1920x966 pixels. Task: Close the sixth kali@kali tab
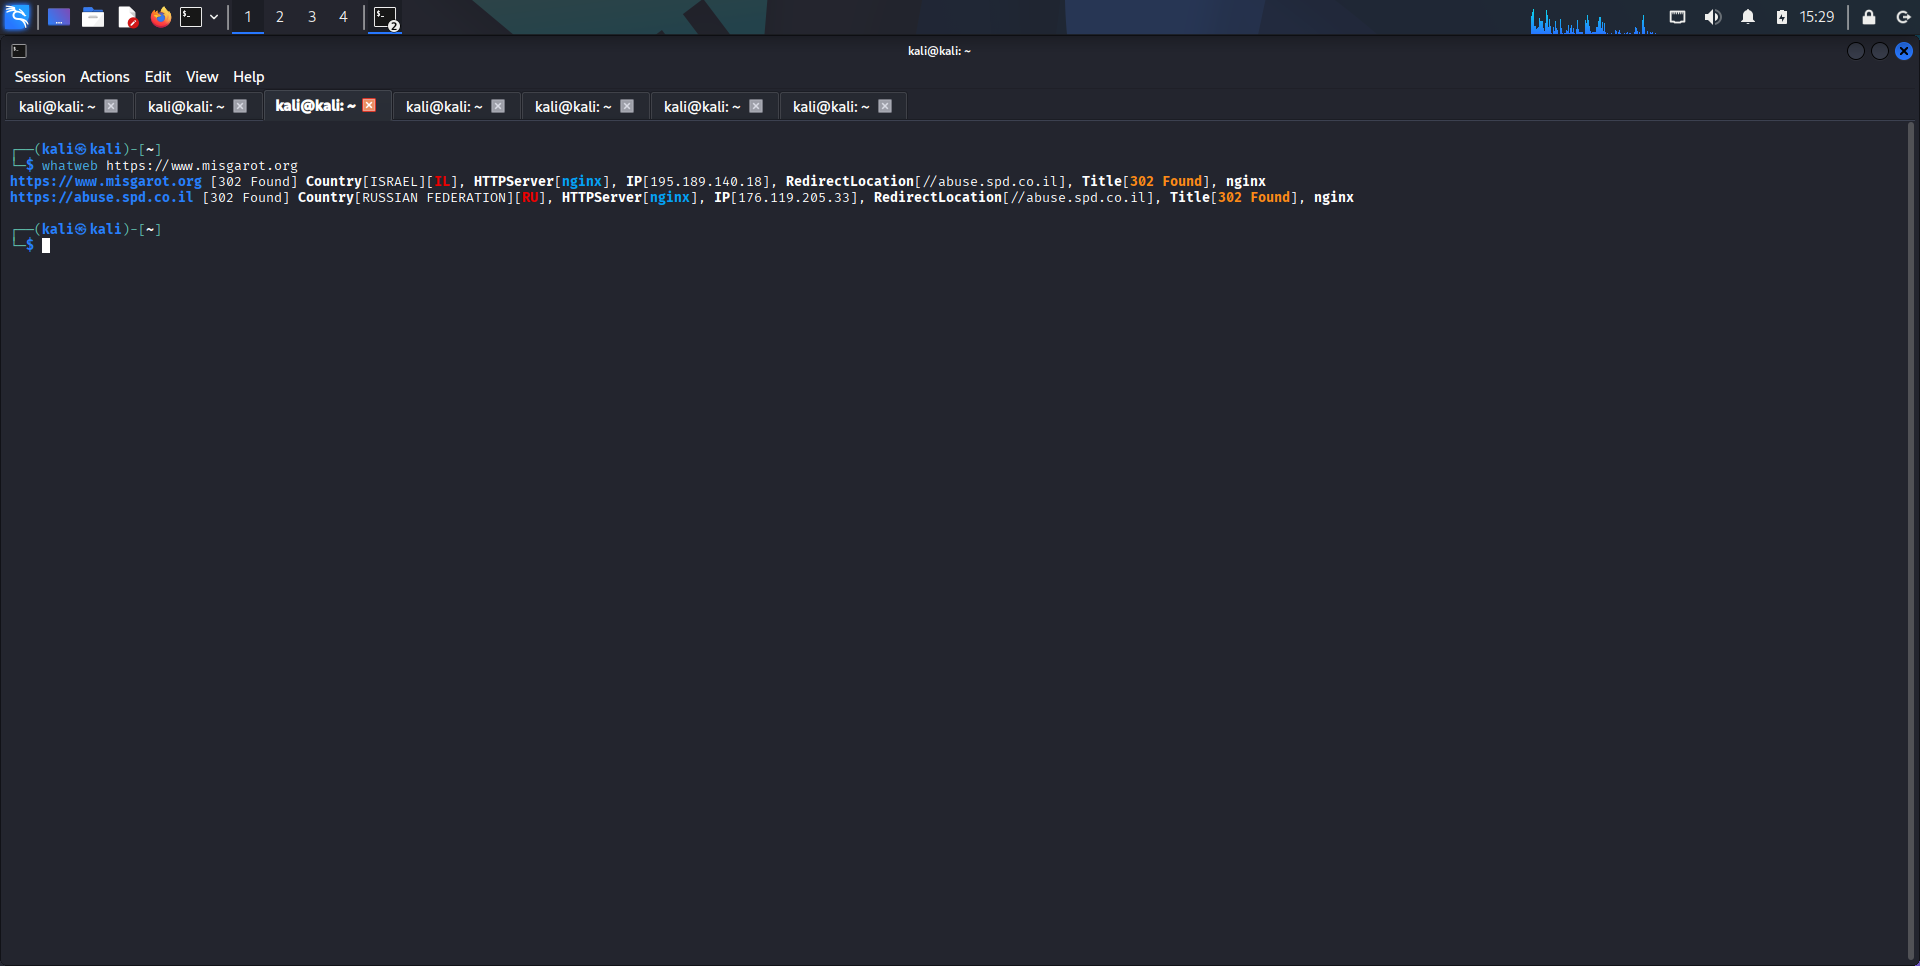click(756, 106)
